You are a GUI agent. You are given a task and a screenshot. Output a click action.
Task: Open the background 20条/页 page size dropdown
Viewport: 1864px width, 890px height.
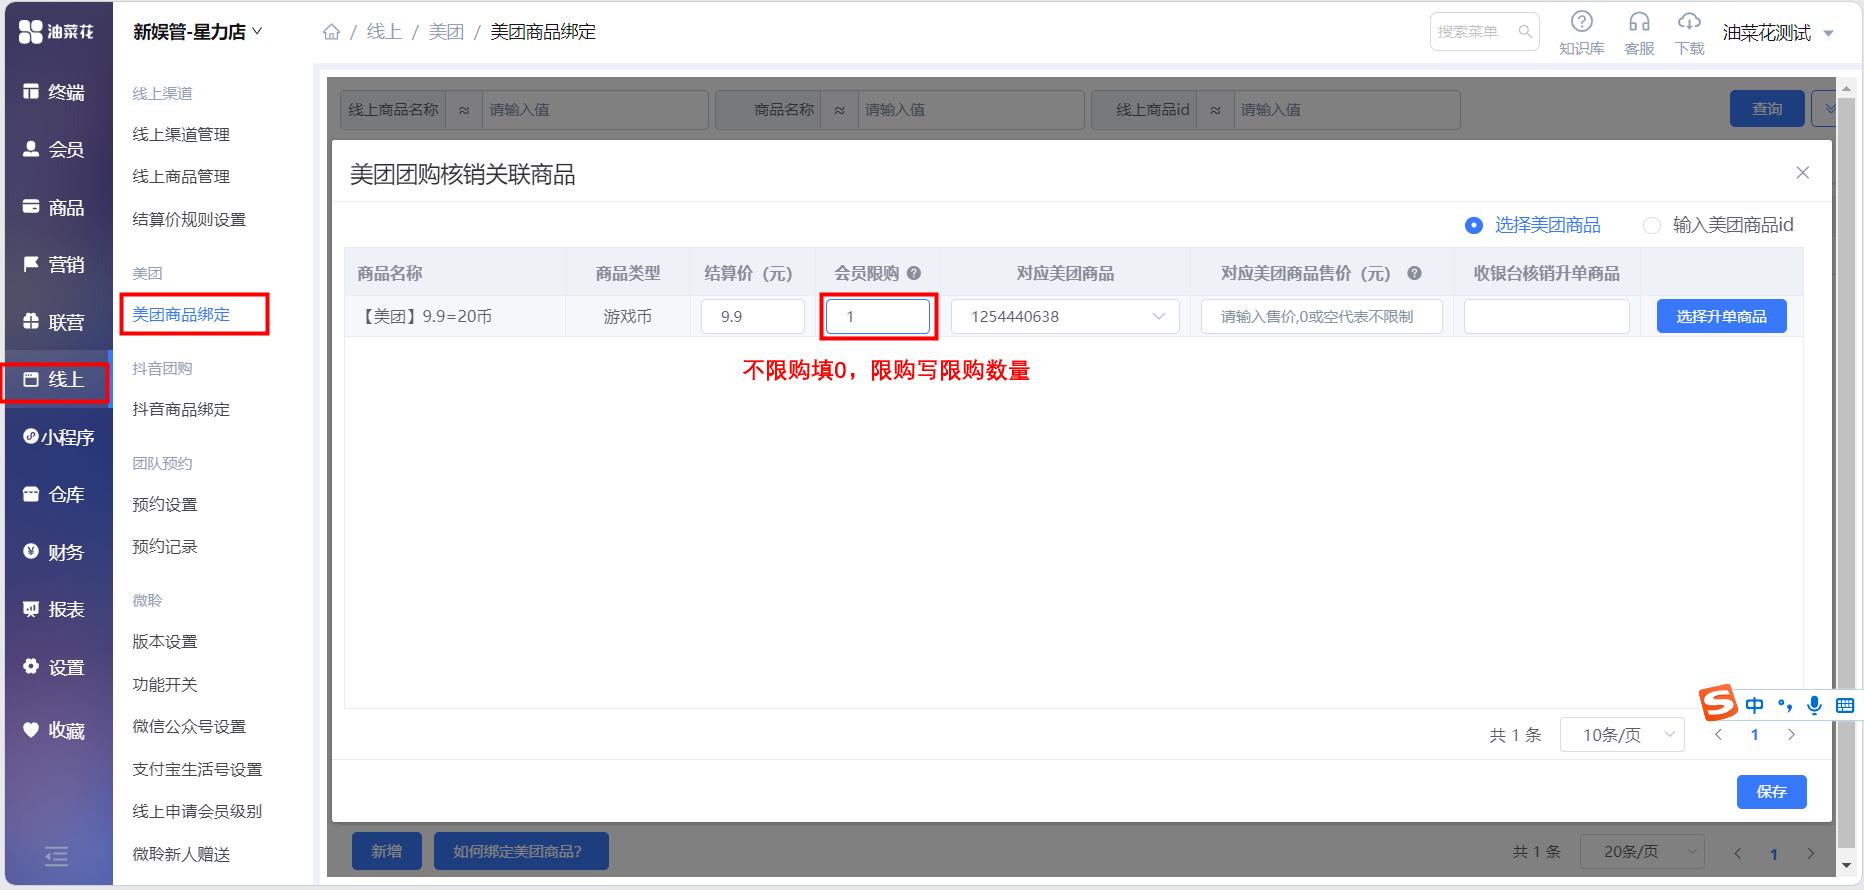[x=1642, y=852]
